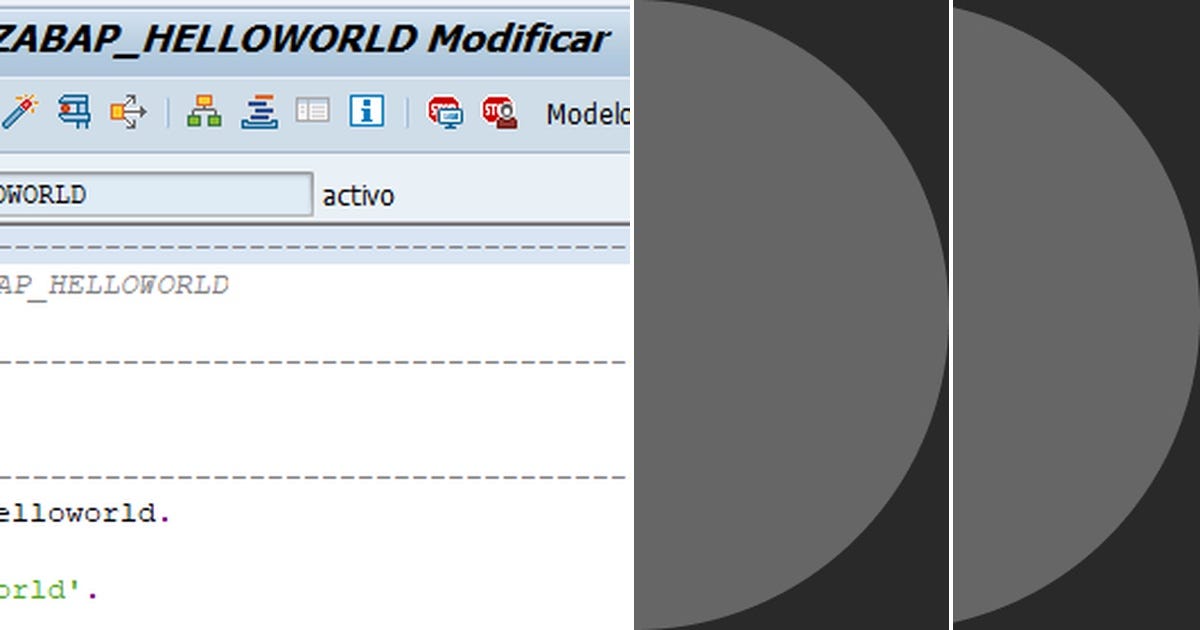Open program information via blue info icon
Screen dimensions: 1200x630
(x=366, y=111)
